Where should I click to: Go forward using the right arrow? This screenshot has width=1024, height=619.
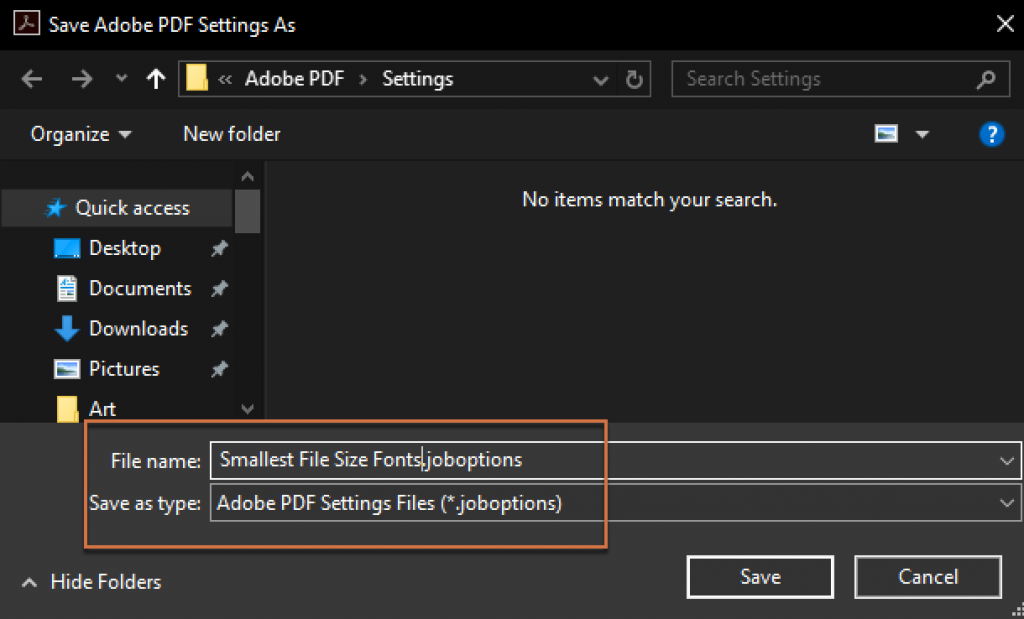pos(82,80)
